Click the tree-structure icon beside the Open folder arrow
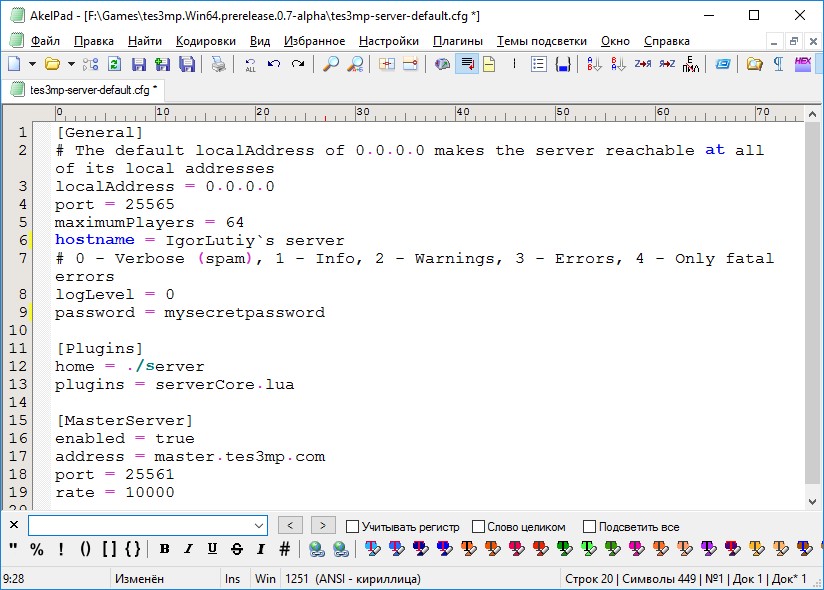 [x=90, y=64]
